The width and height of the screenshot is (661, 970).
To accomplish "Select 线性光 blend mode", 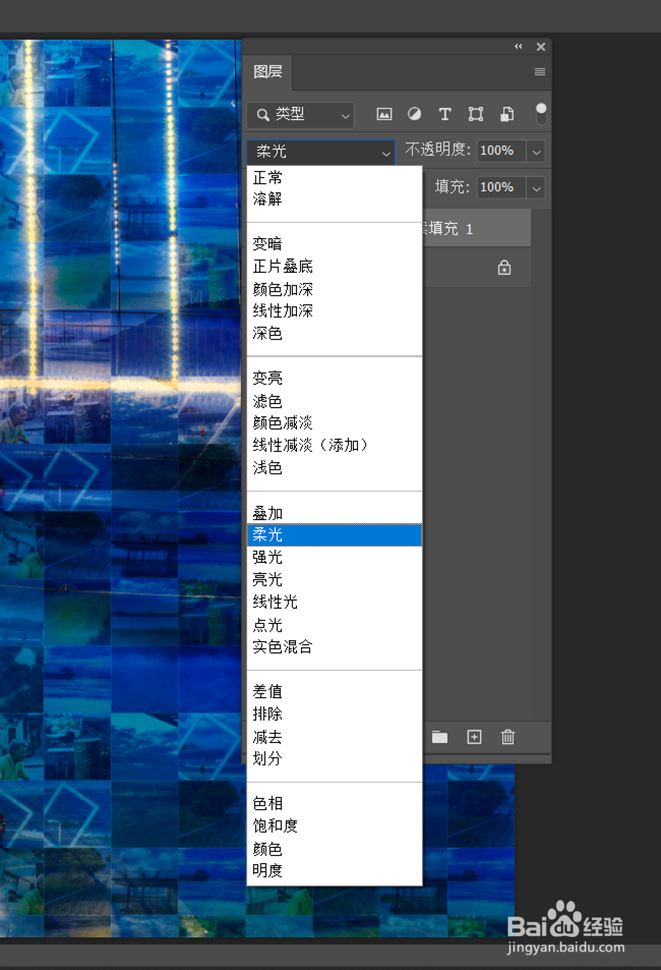I will tap(335, 602).
